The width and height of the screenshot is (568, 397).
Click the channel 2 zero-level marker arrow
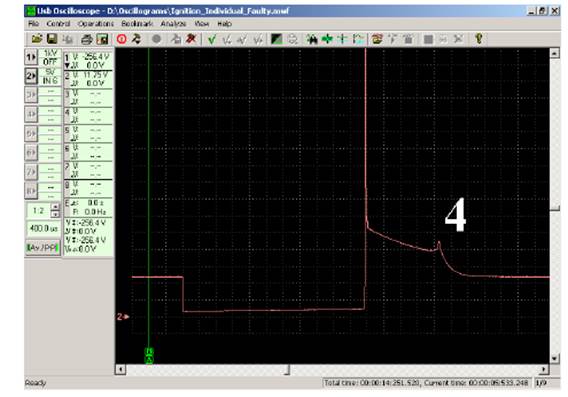[123, 317]
